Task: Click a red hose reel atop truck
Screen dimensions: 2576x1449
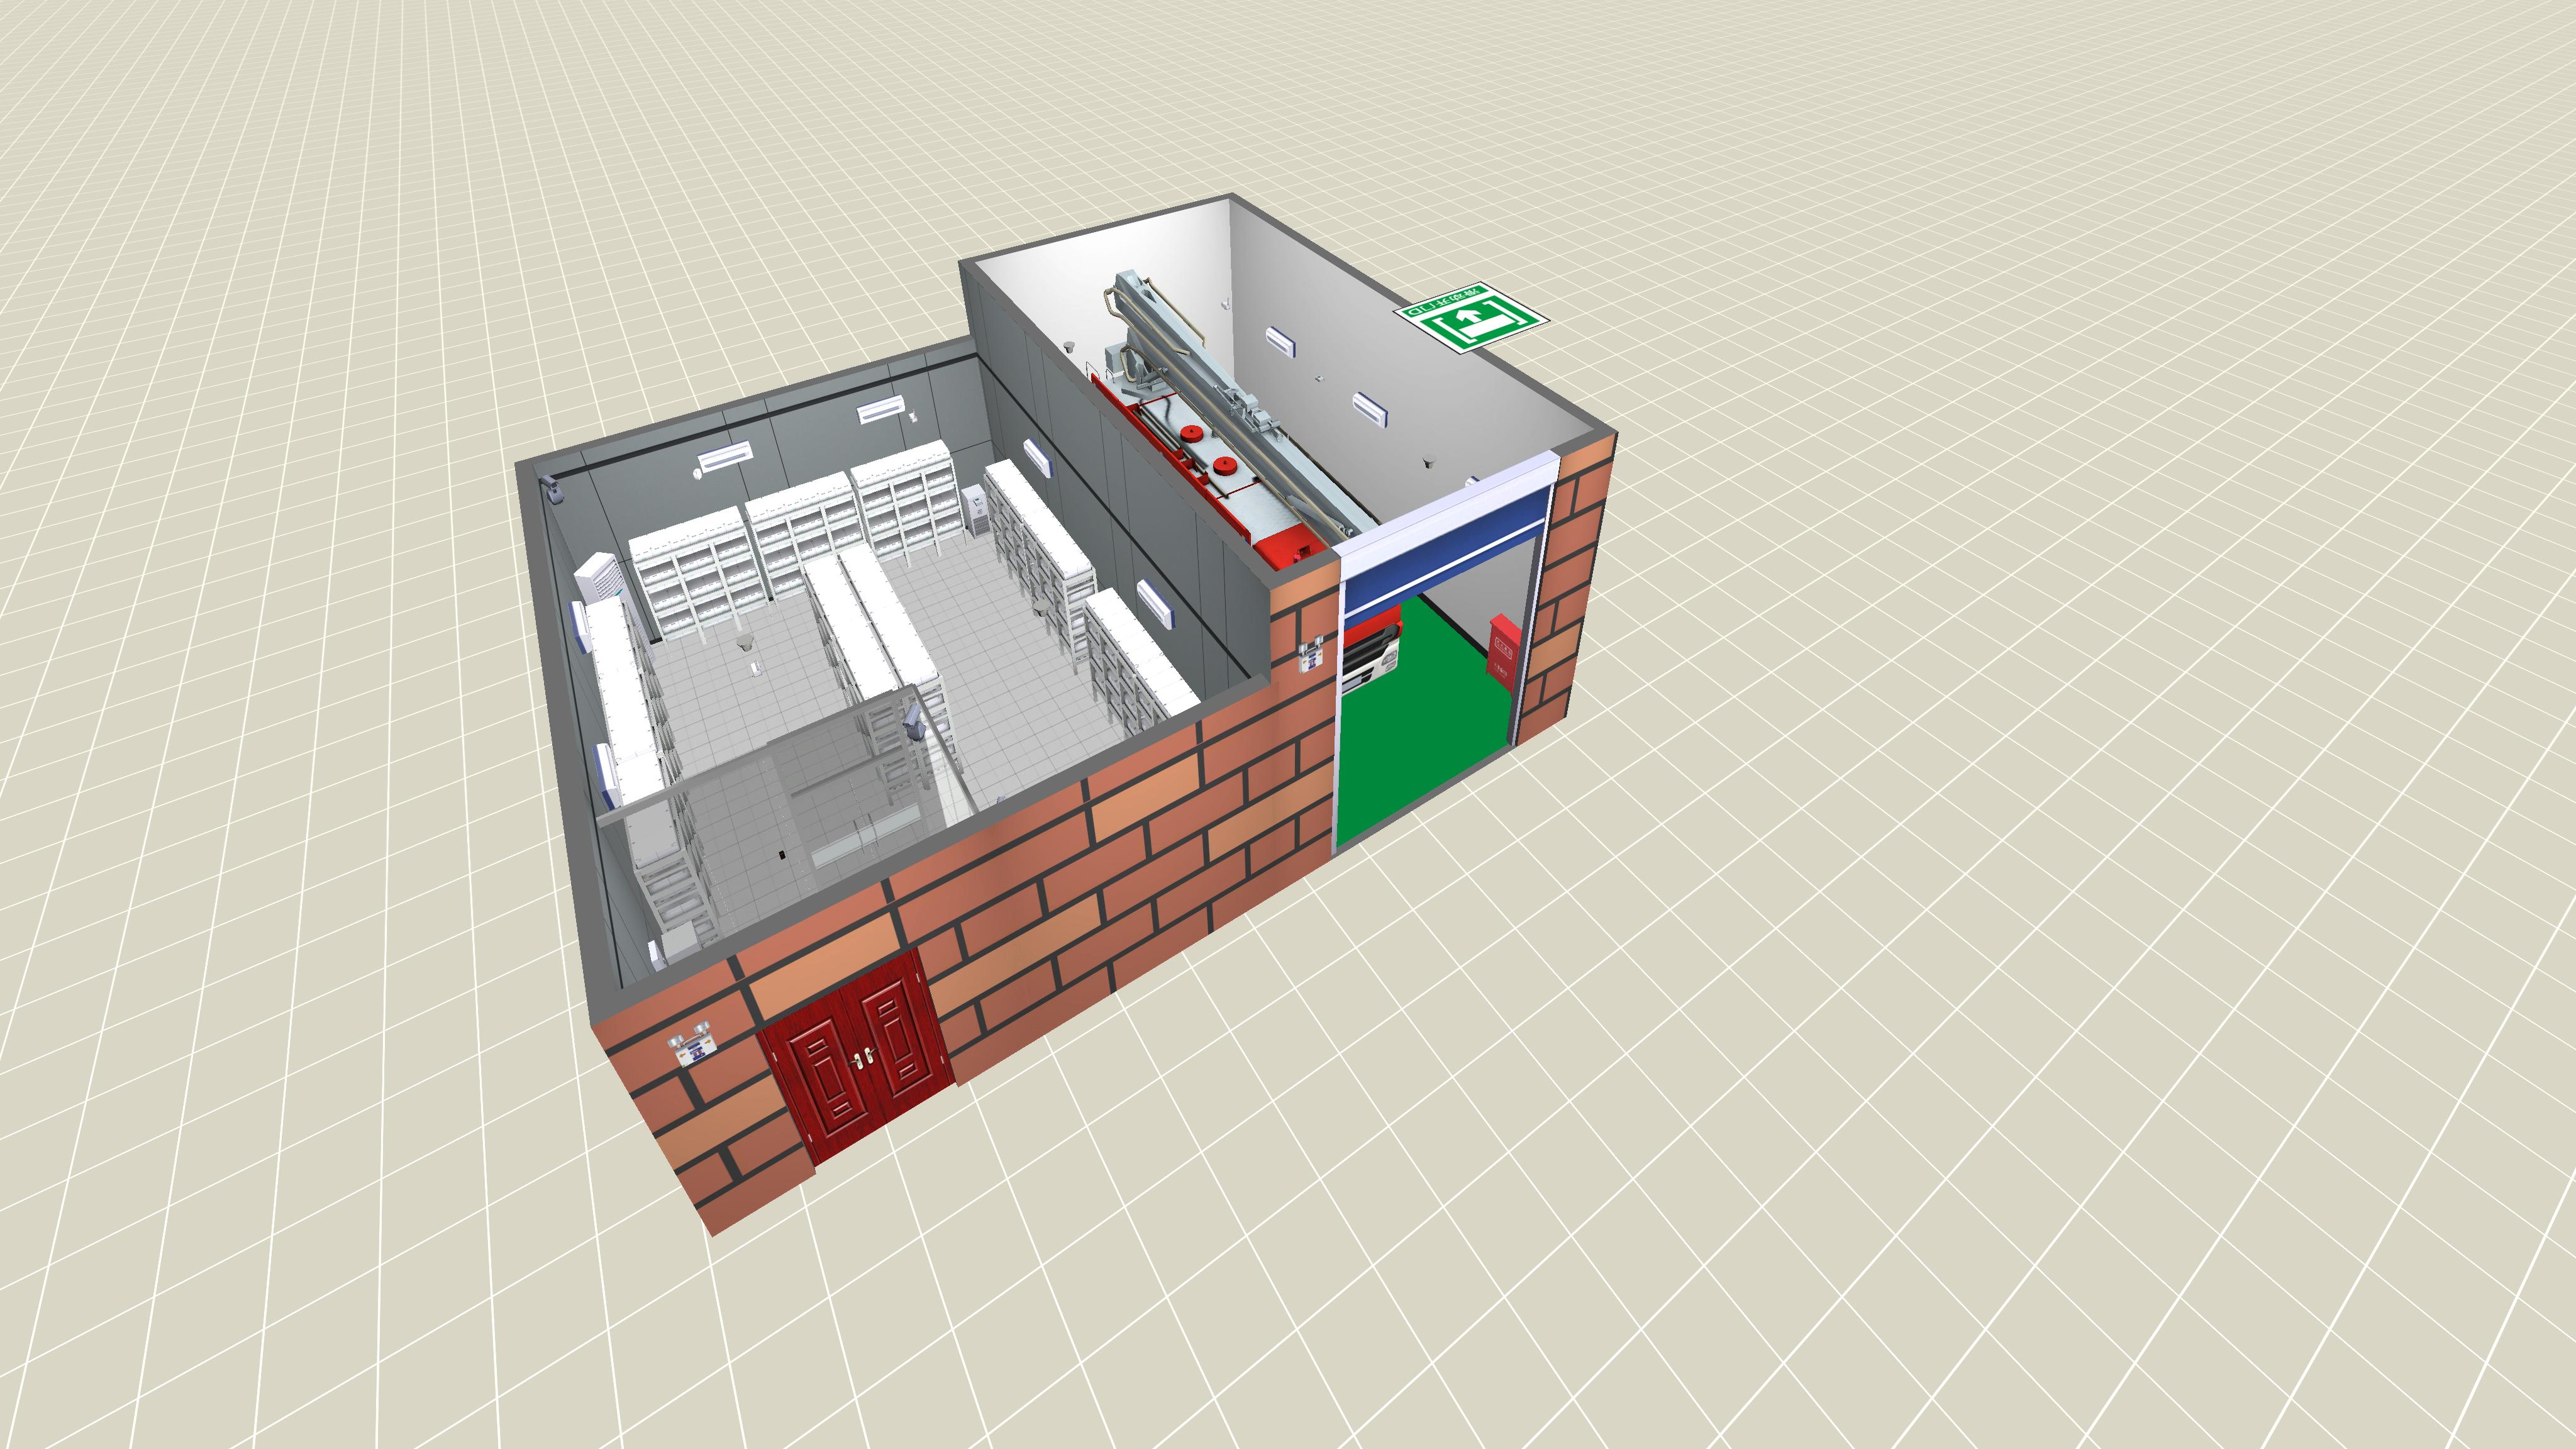Action: pos(1191,434)
